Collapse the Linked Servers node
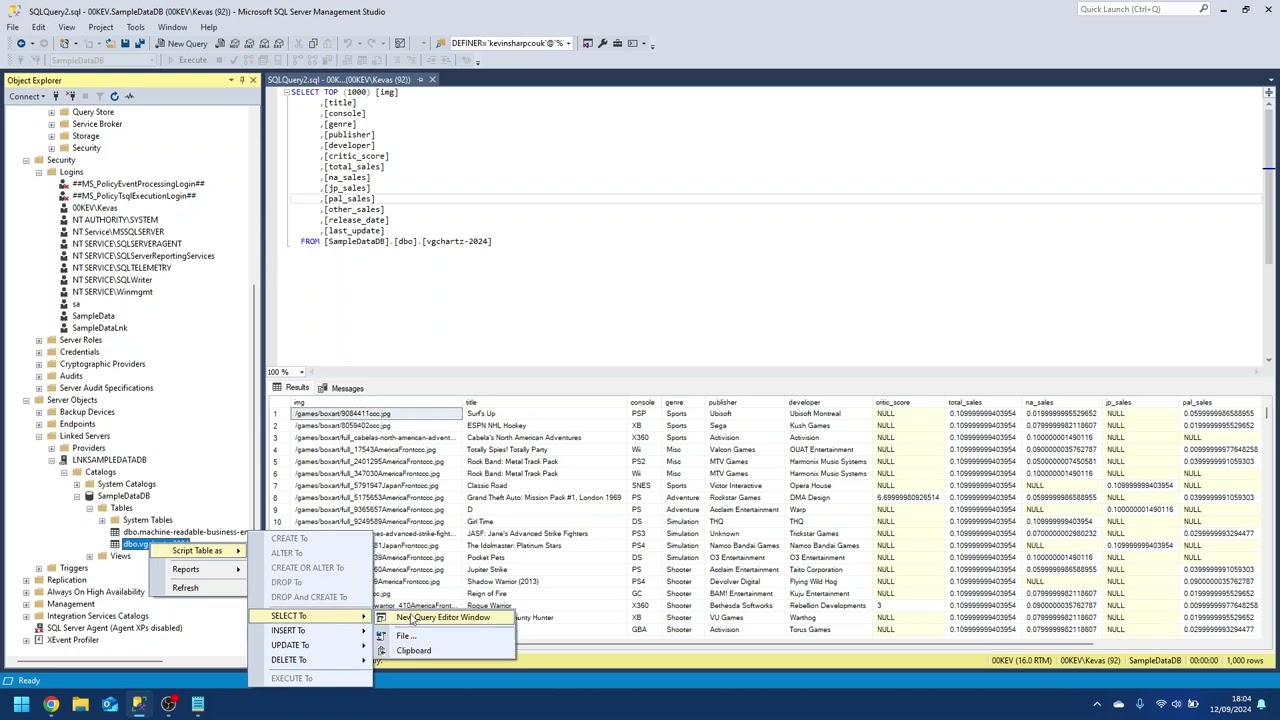Image resolution: width=1280 pixels, height=720 pixels. [x=39, y=436]
